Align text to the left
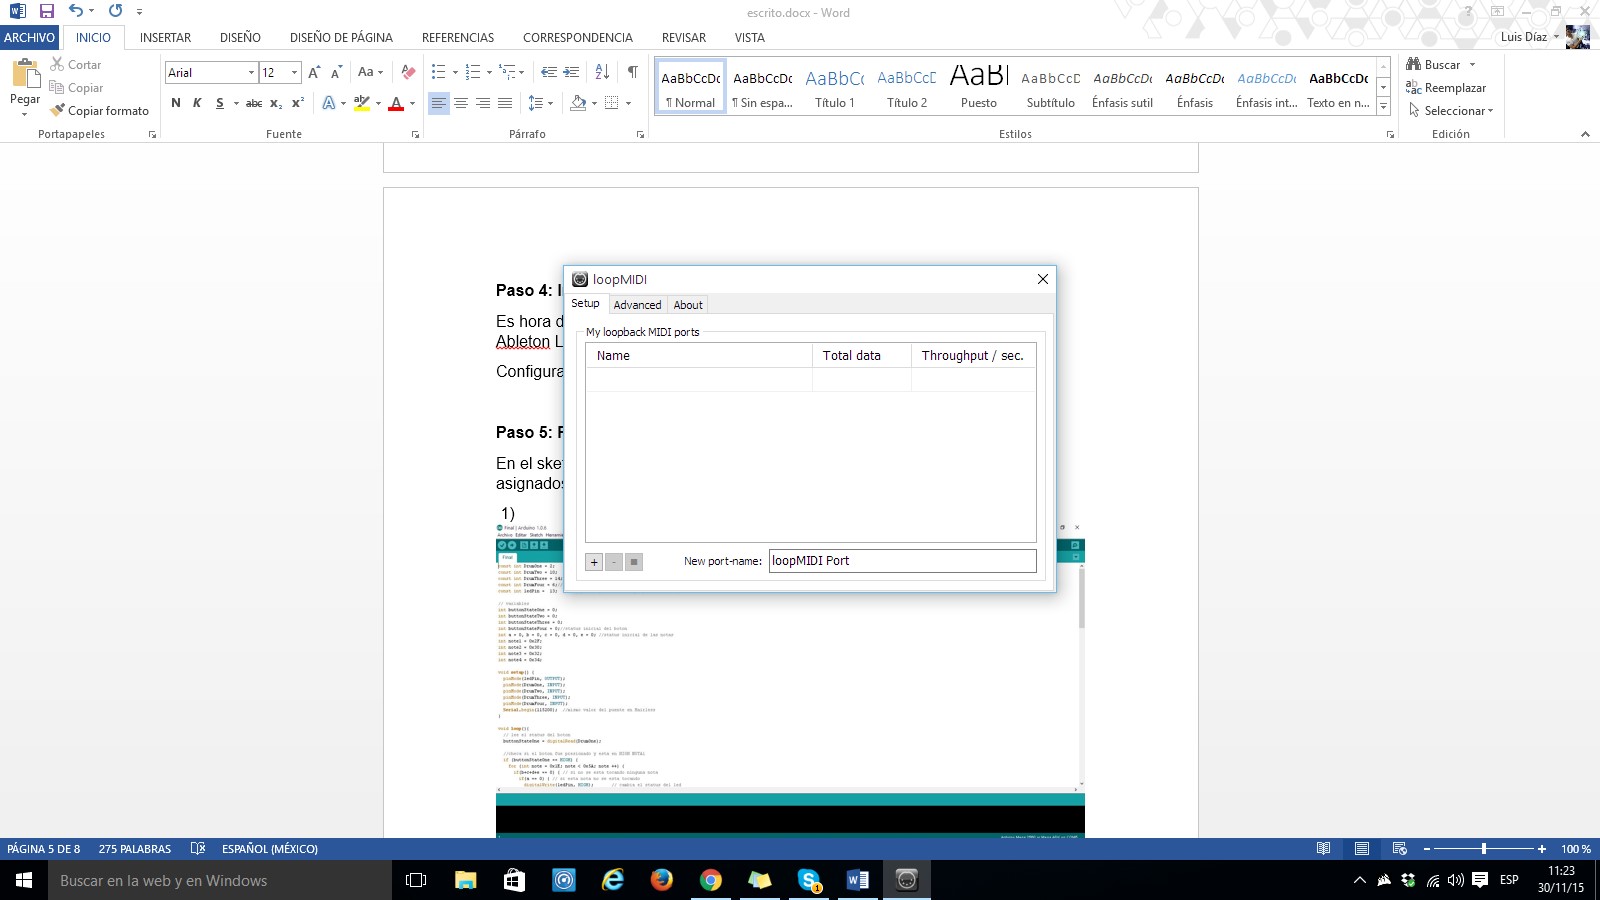The image size is (1600, 900). pyautogui.click(x=439, y=103)
